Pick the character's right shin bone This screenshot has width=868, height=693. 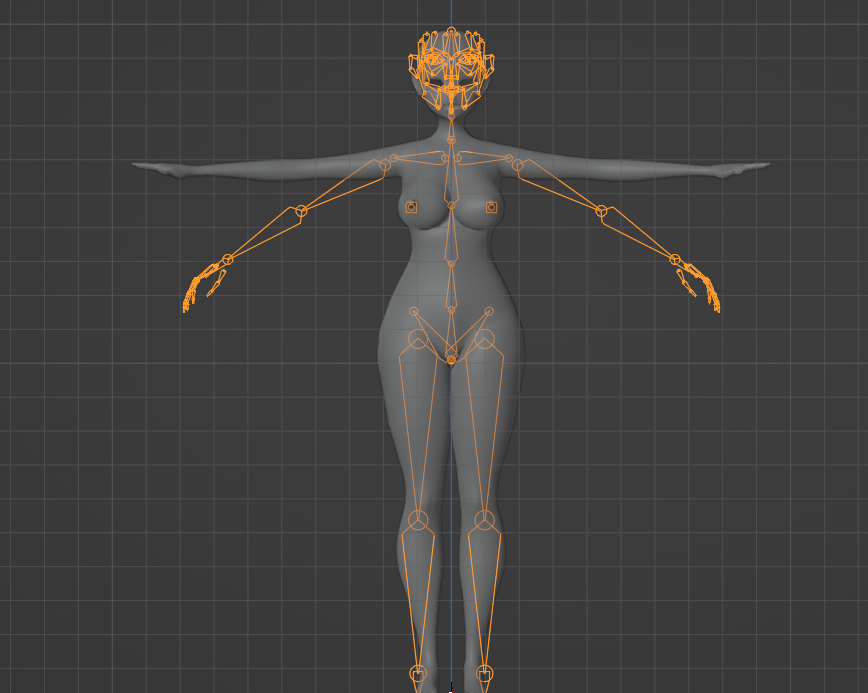(418, 598)
